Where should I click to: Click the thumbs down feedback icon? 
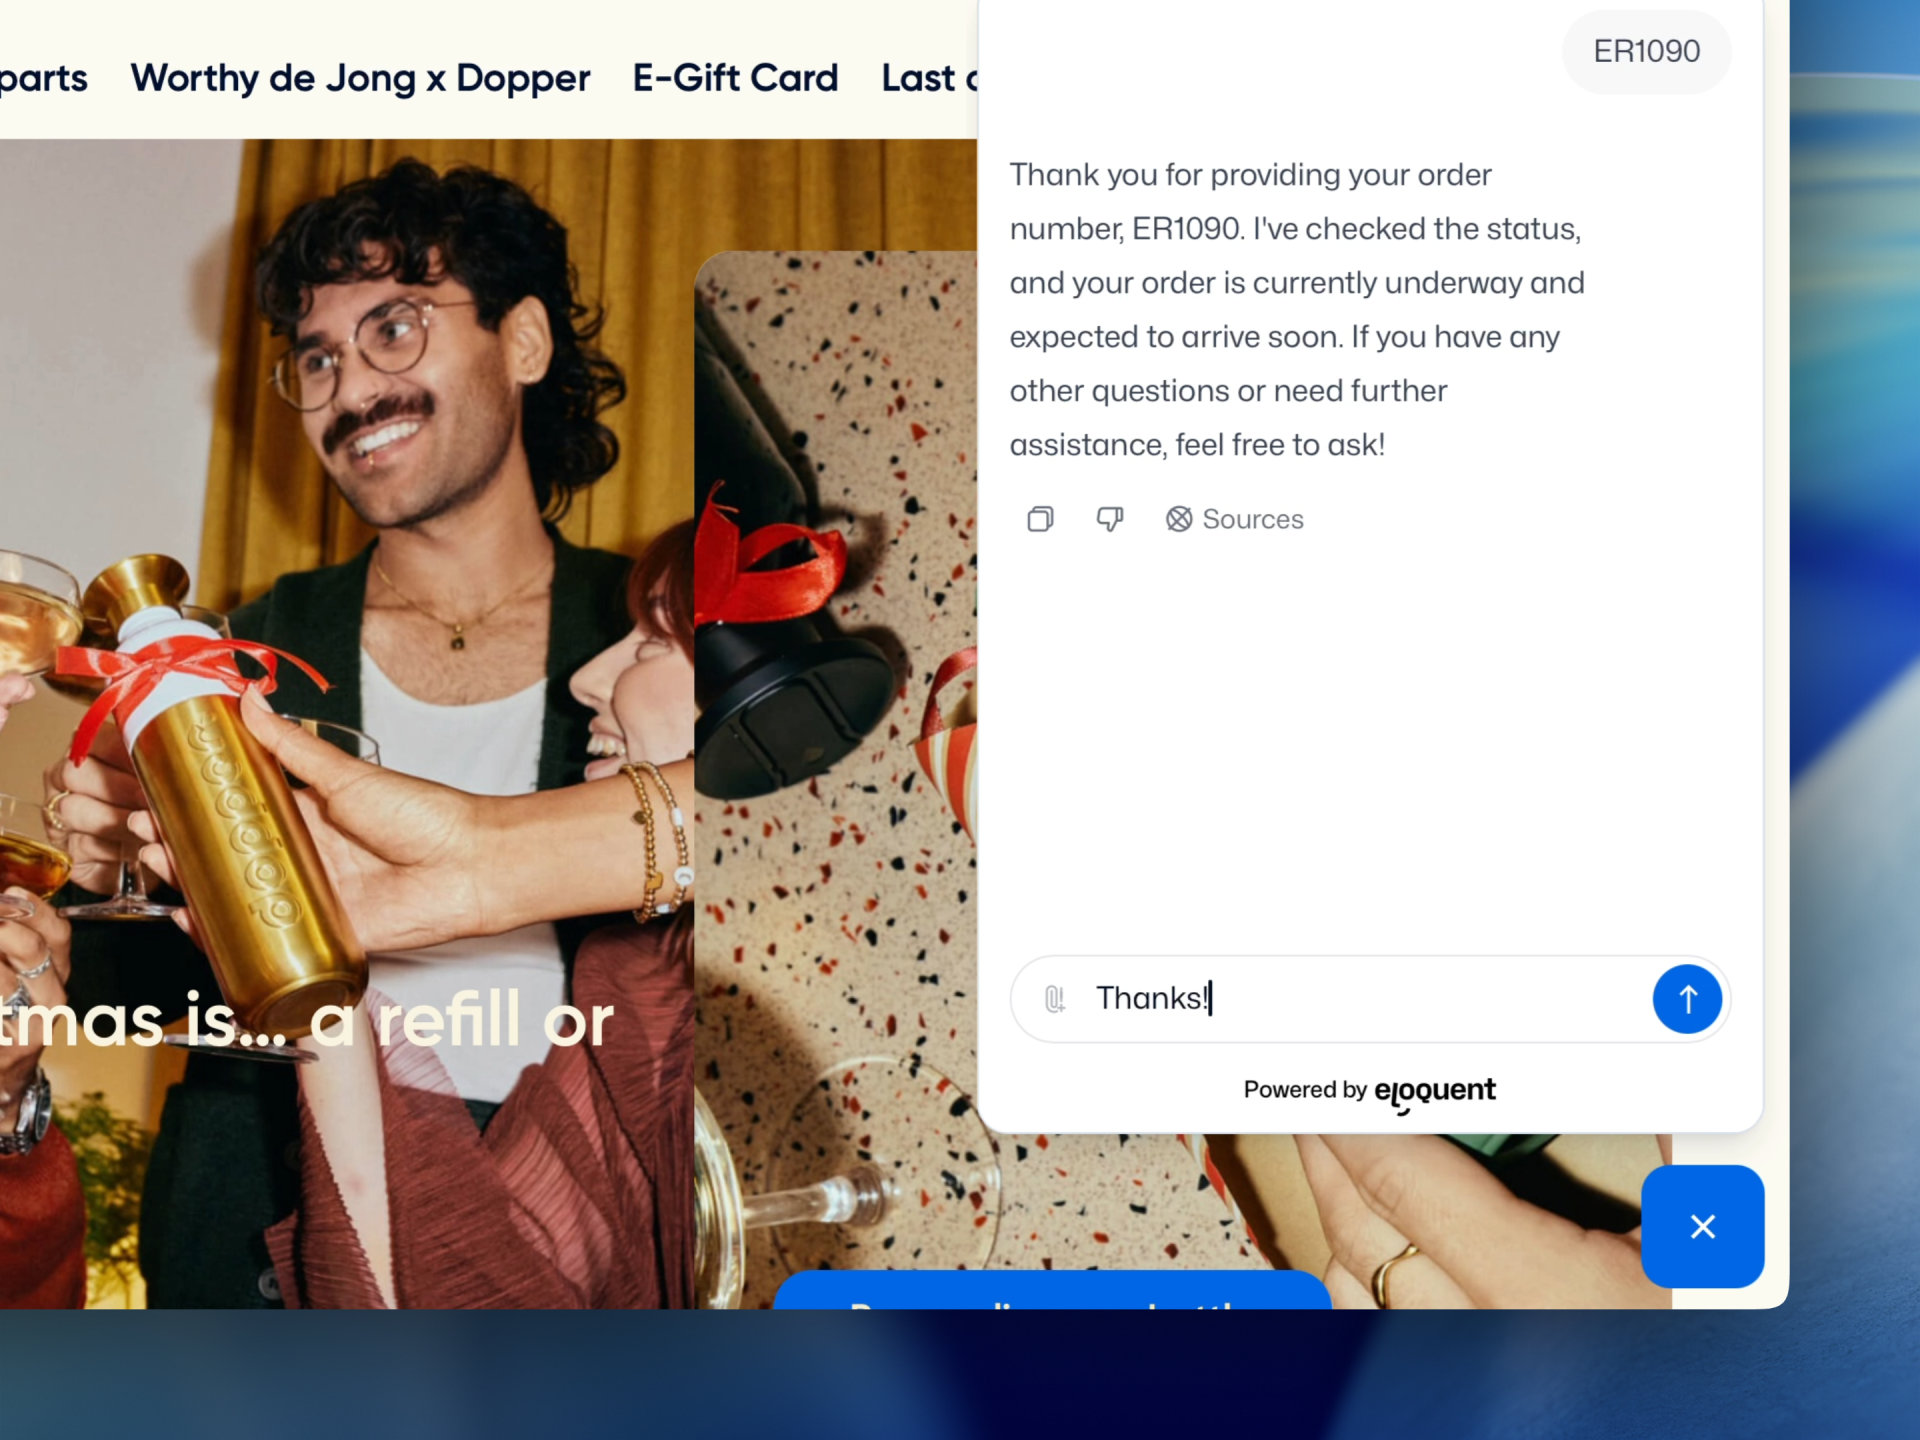coord(1109,519)
